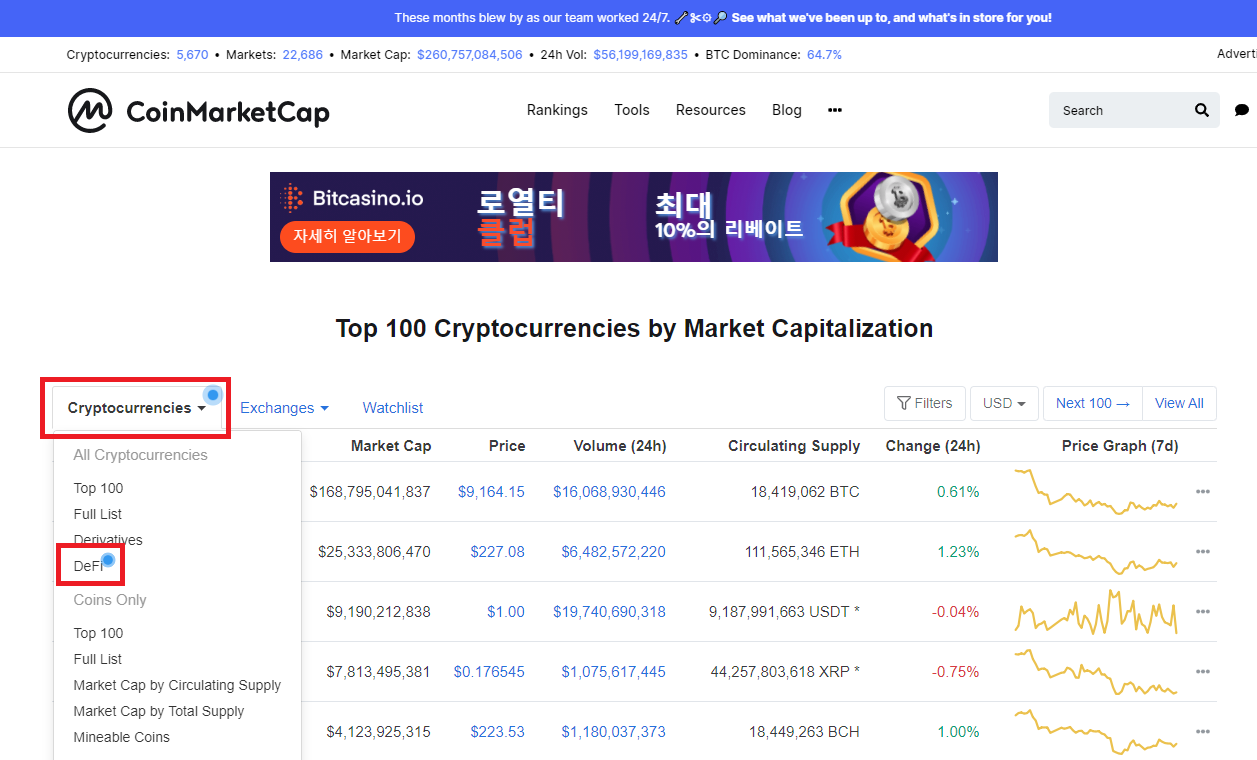Click volume $16,068,930,446
The height and width of the screenshot is (760, 1257).
[609, 492]
